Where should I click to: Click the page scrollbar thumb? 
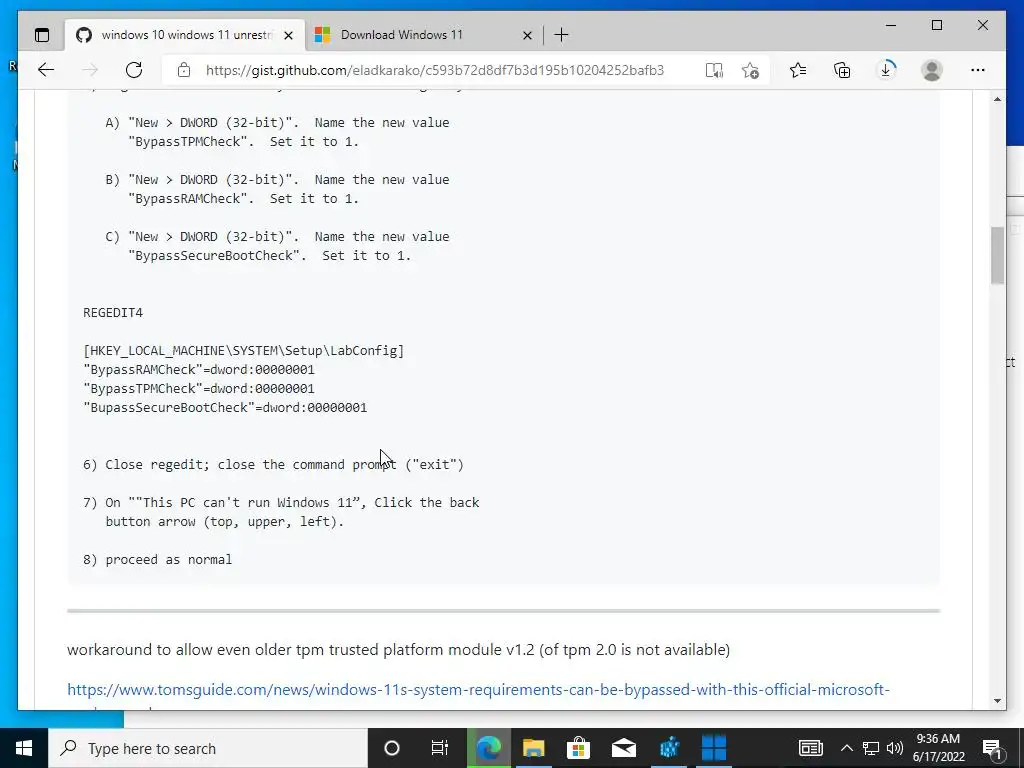997,255
